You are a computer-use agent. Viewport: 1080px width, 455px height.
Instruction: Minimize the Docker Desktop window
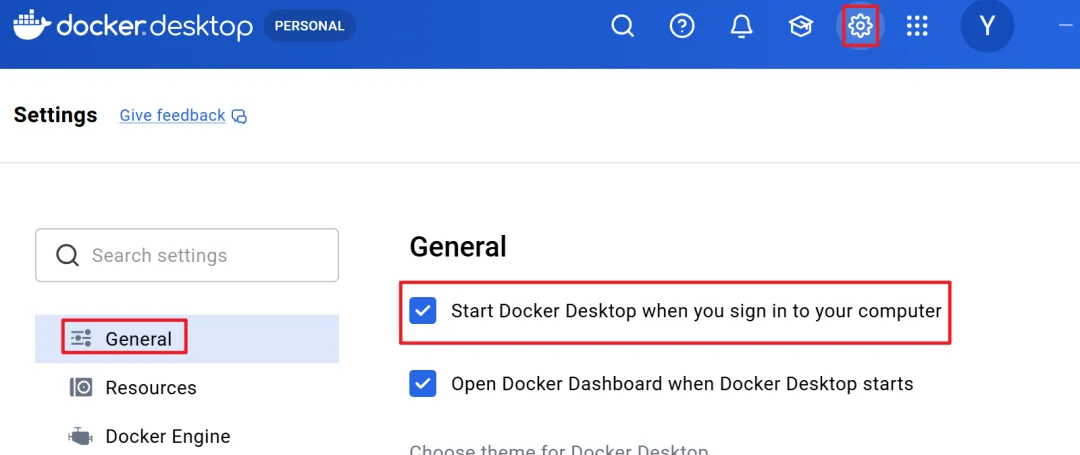click(1066, 26)
